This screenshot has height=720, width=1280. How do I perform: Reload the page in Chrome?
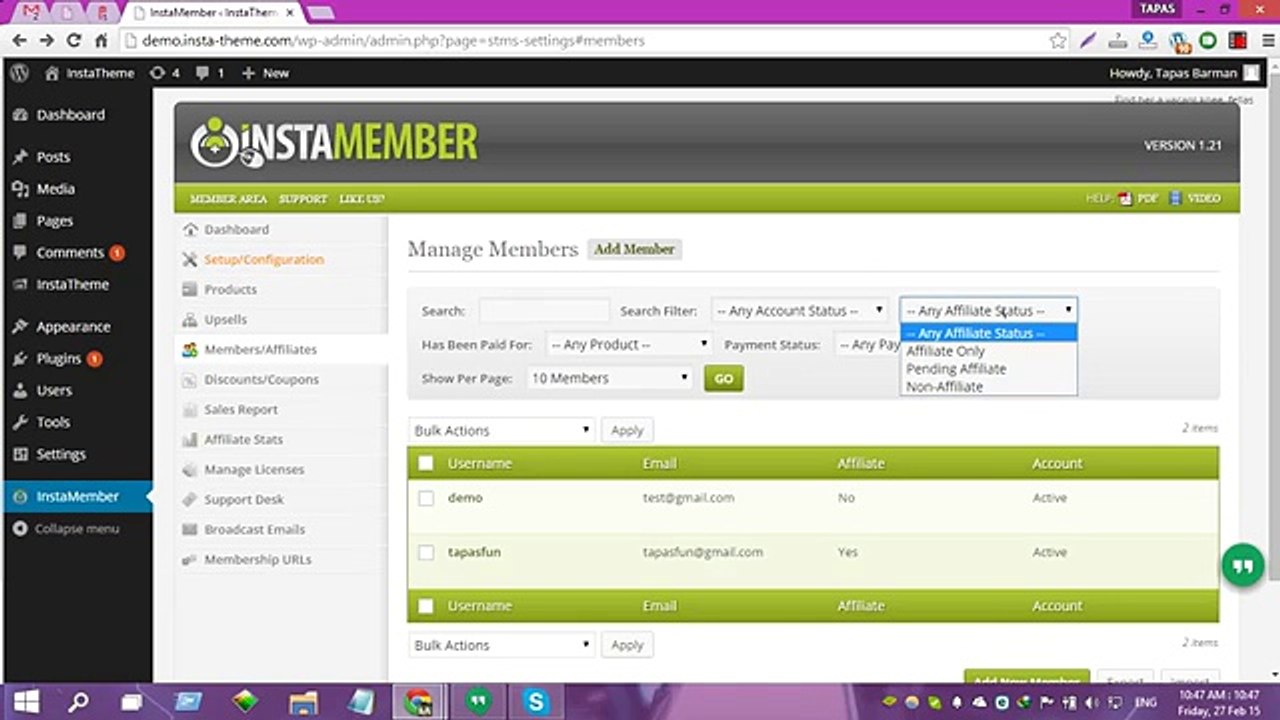73,41
